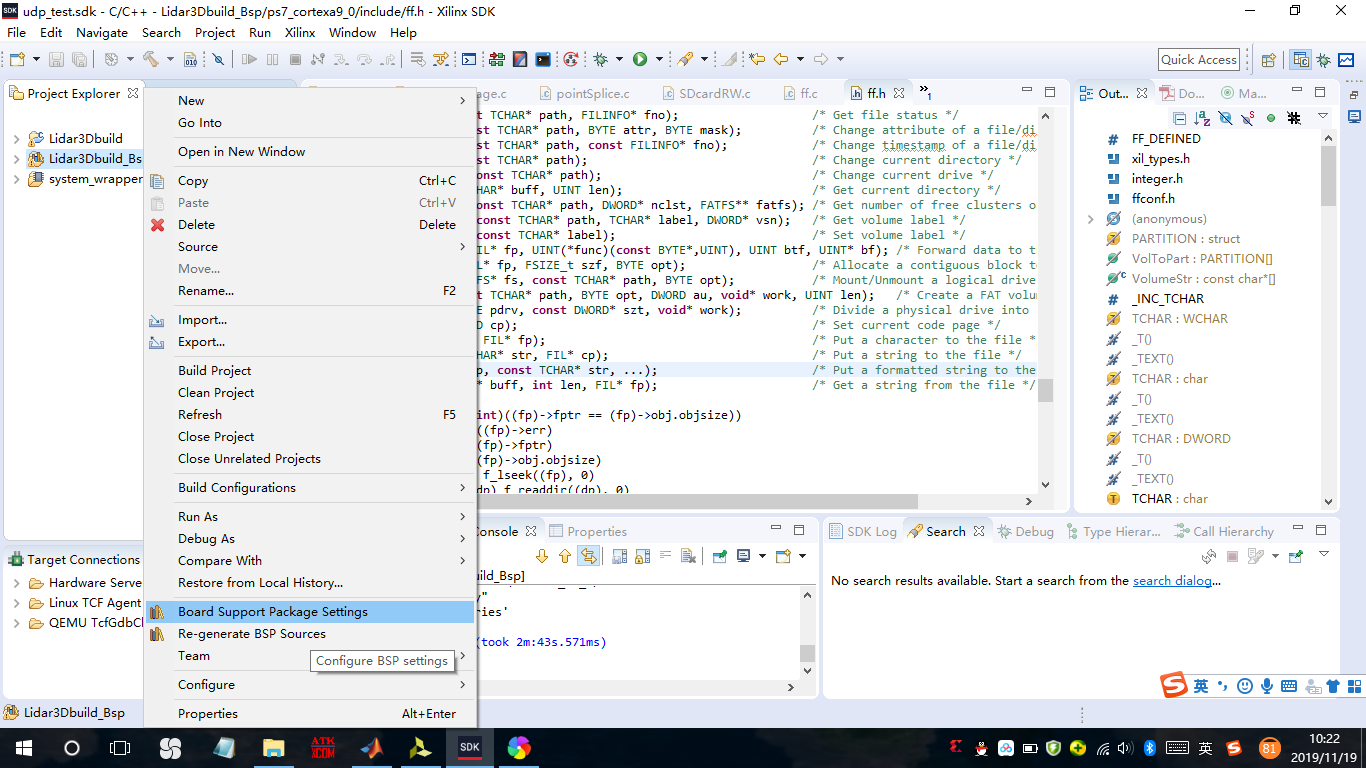Open the Debug perspective icon
The image size is (1366, 768).
tap(1323, 59)
